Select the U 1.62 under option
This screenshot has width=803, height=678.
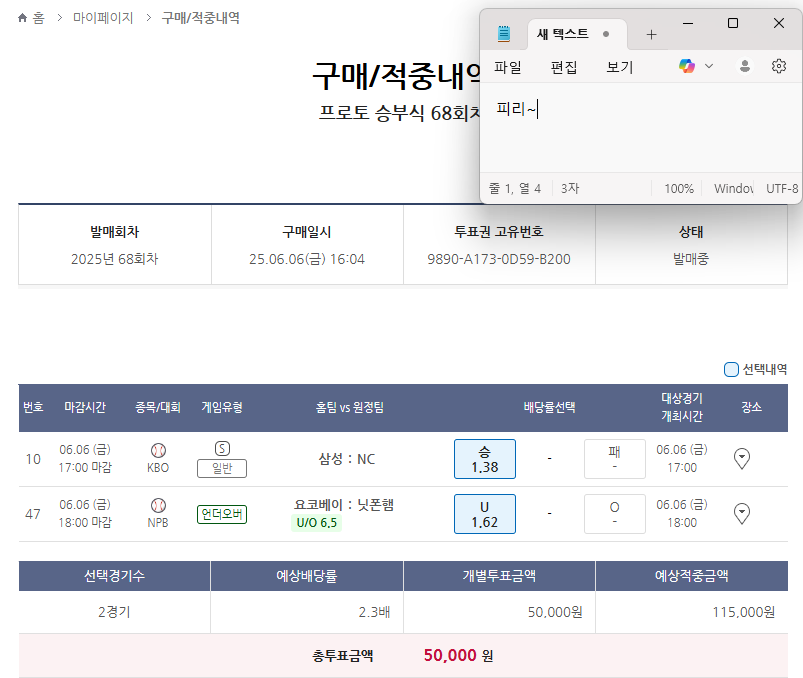[484, 513]
